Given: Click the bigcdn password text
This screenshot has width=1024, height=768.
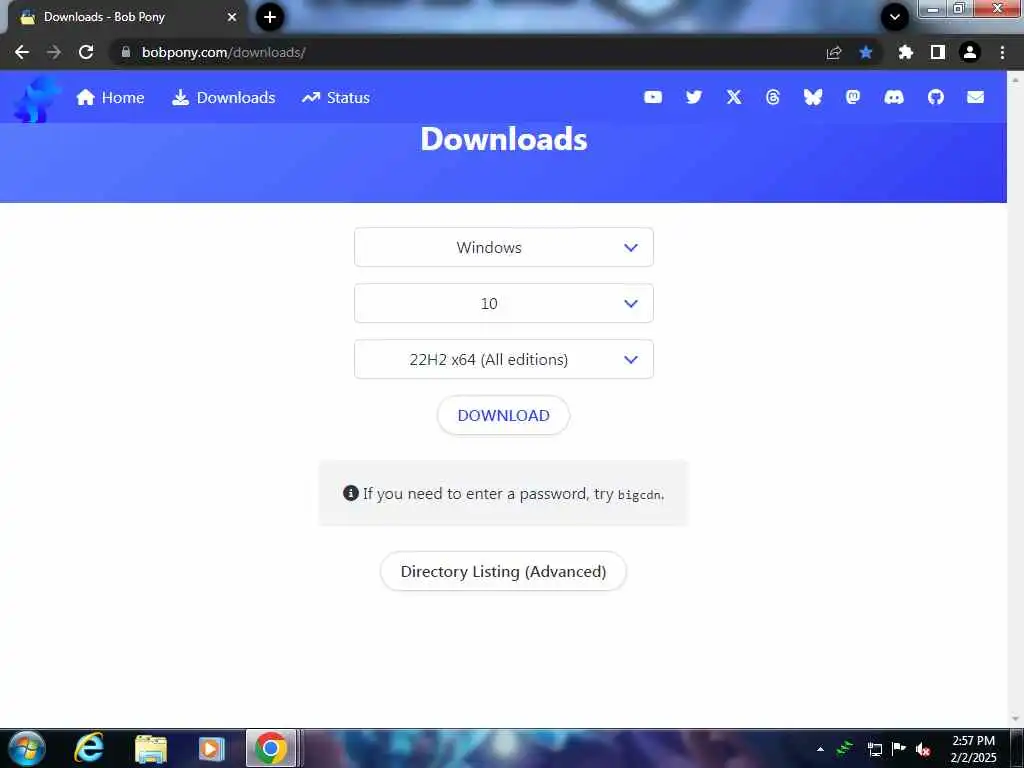Looking at the screenshot, I should pos(639,495).
